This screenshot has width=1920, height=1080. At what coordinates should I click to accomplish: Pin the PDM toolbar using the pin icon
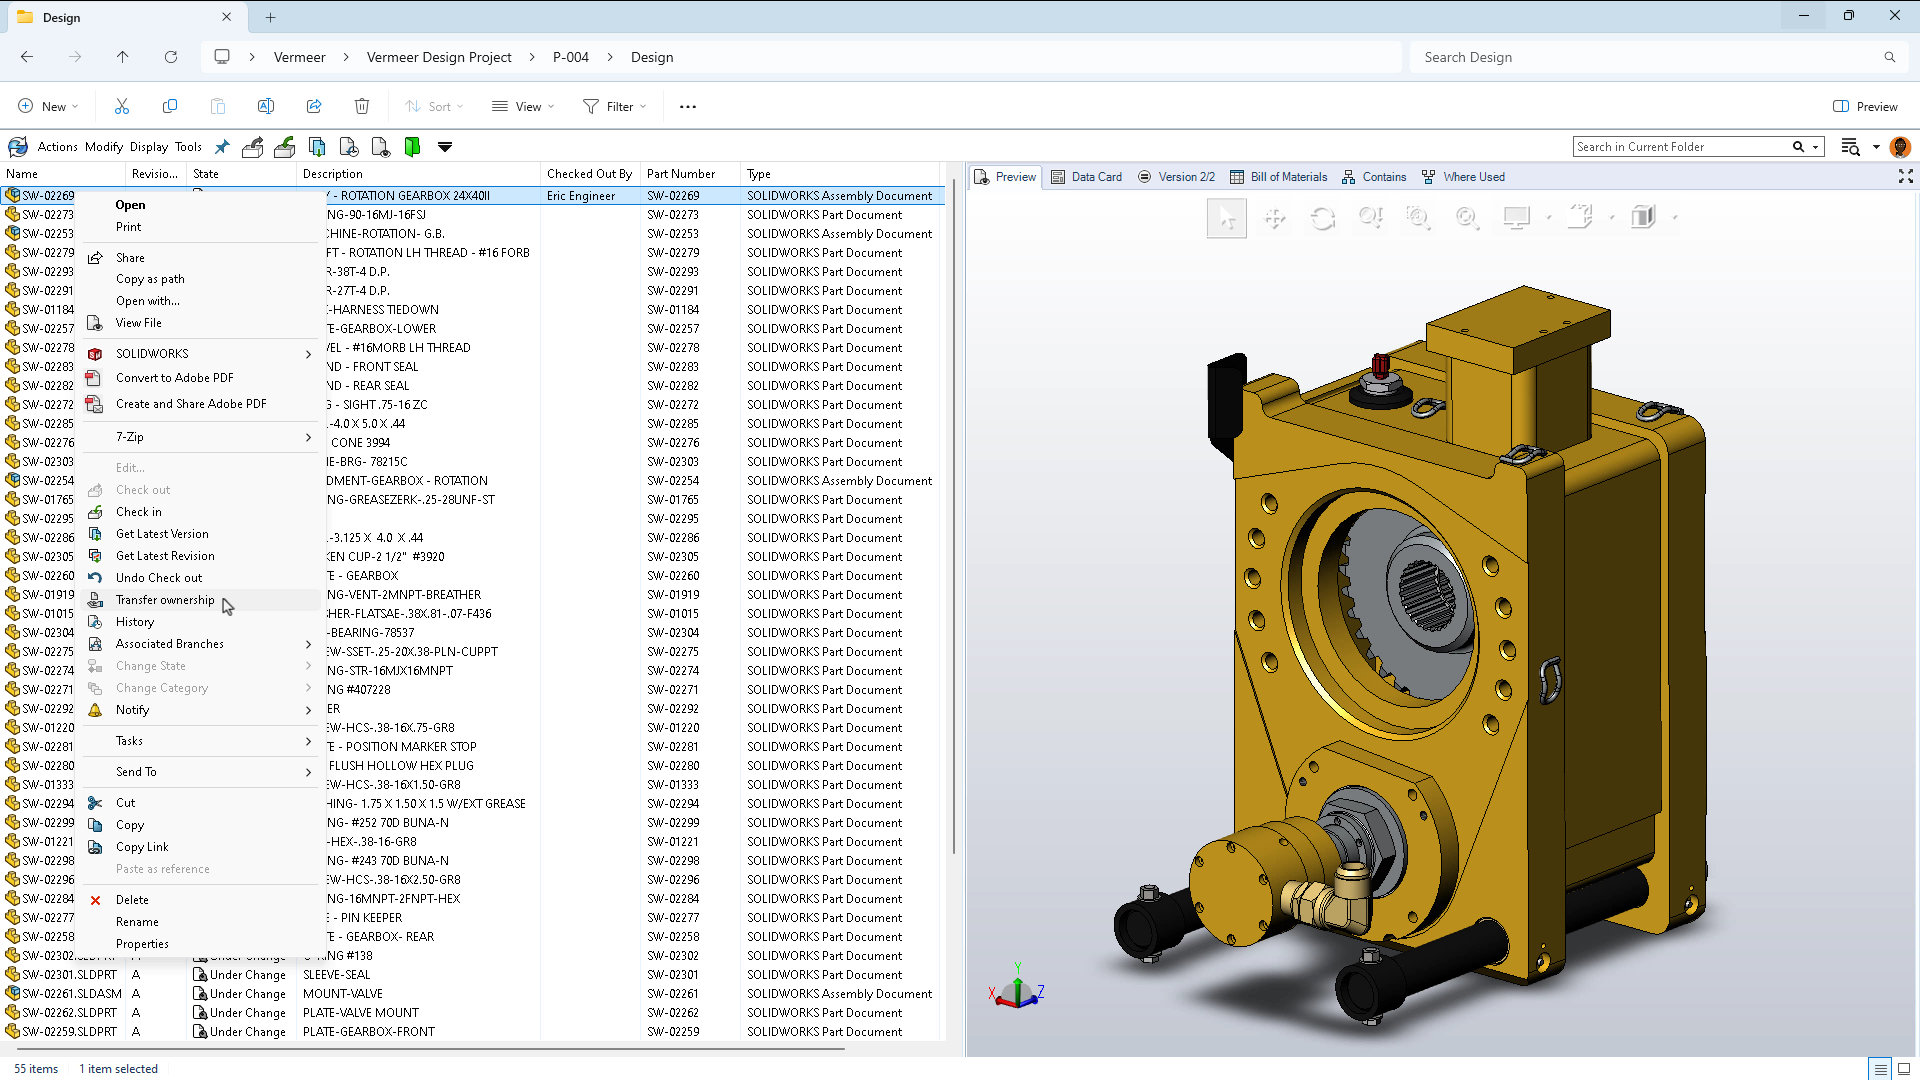point(222,146)
